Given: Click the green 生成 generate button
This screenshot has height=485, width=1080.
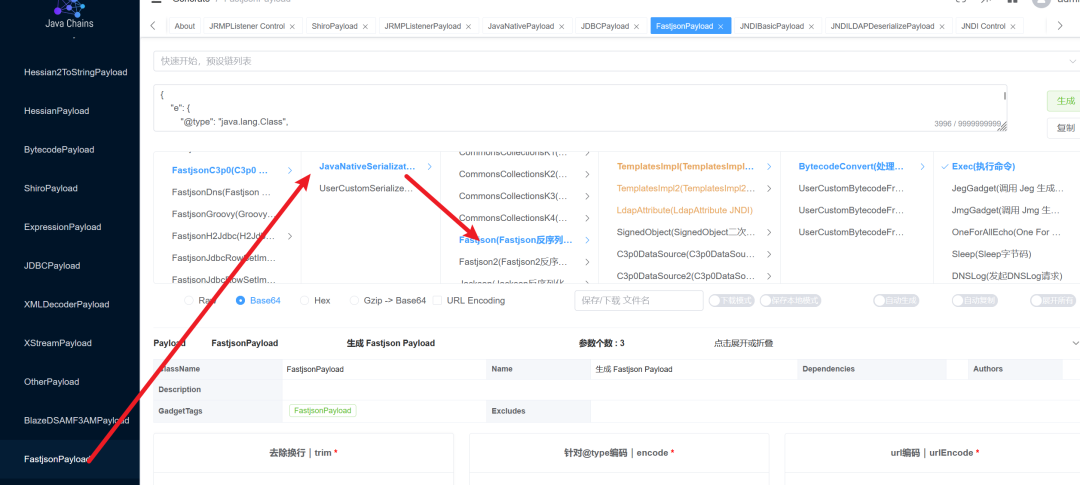Looking at the screenshot, I should pyautogui.click(x=1063, y=101).
